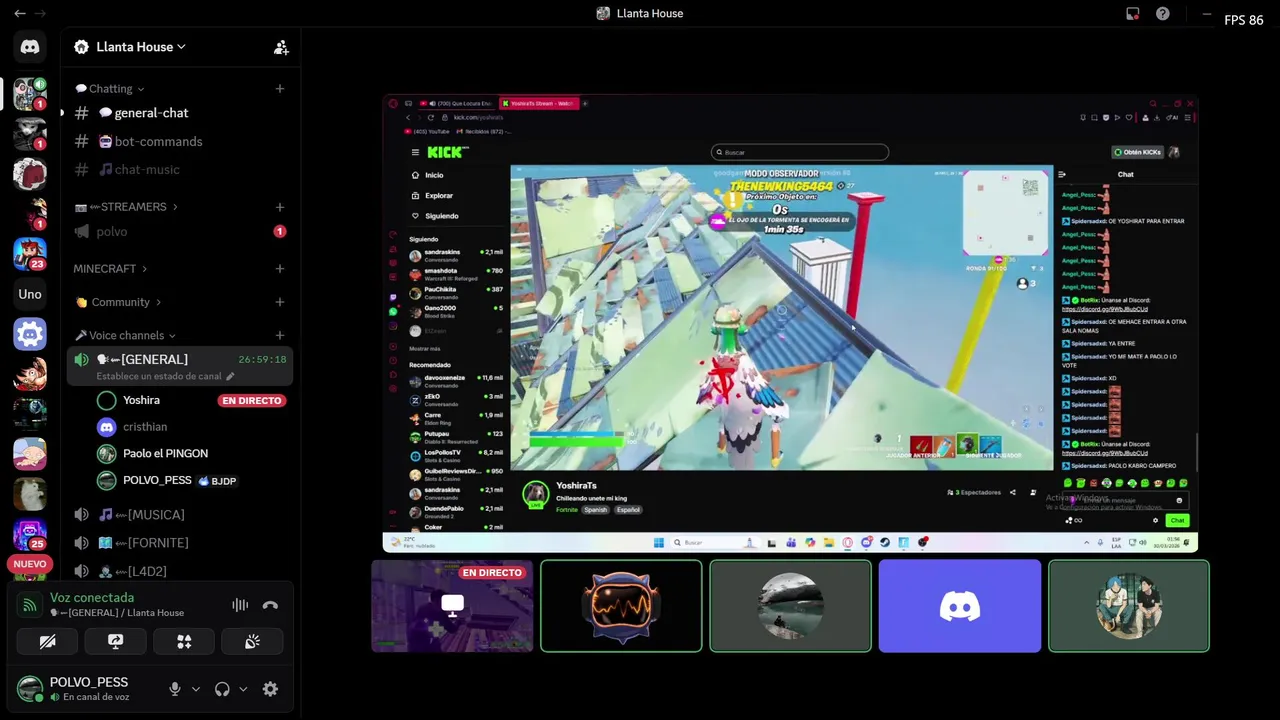Toggle microphone mute

(x=175, y=689)
